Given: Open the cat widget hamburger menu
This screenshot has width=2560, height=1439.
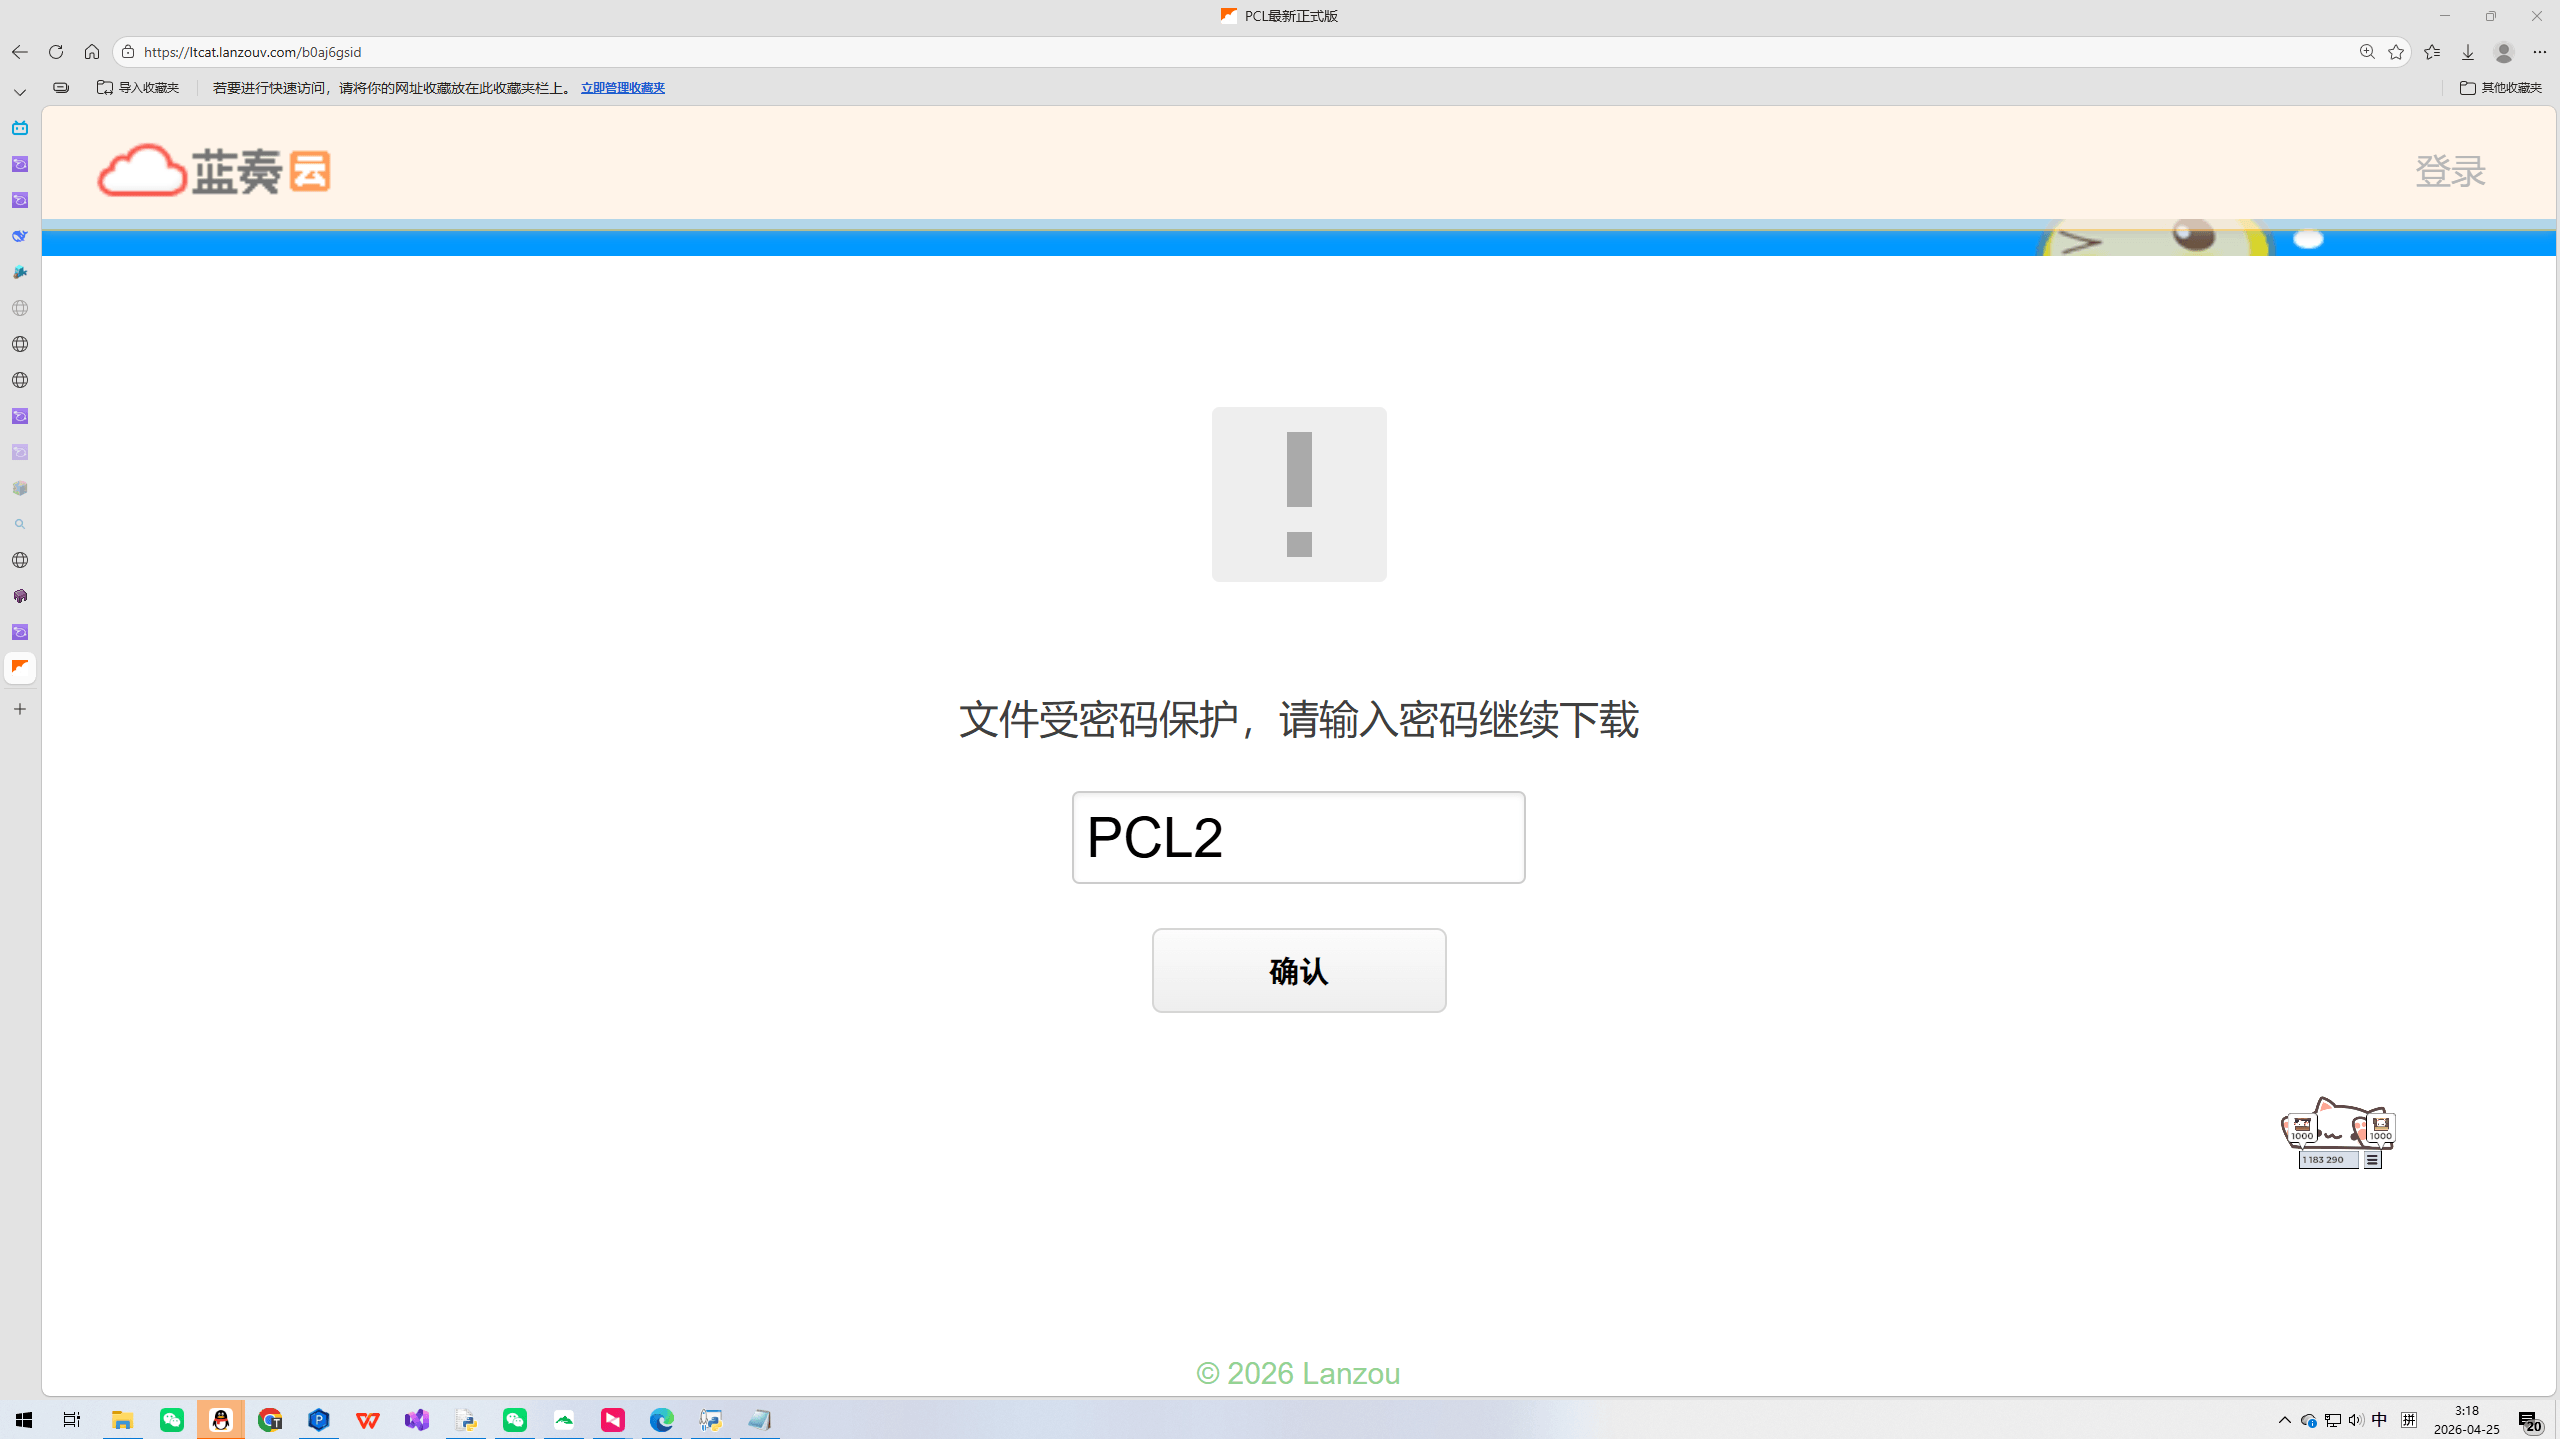Looking at the screenshot, I should (x=2372, y=1160).
